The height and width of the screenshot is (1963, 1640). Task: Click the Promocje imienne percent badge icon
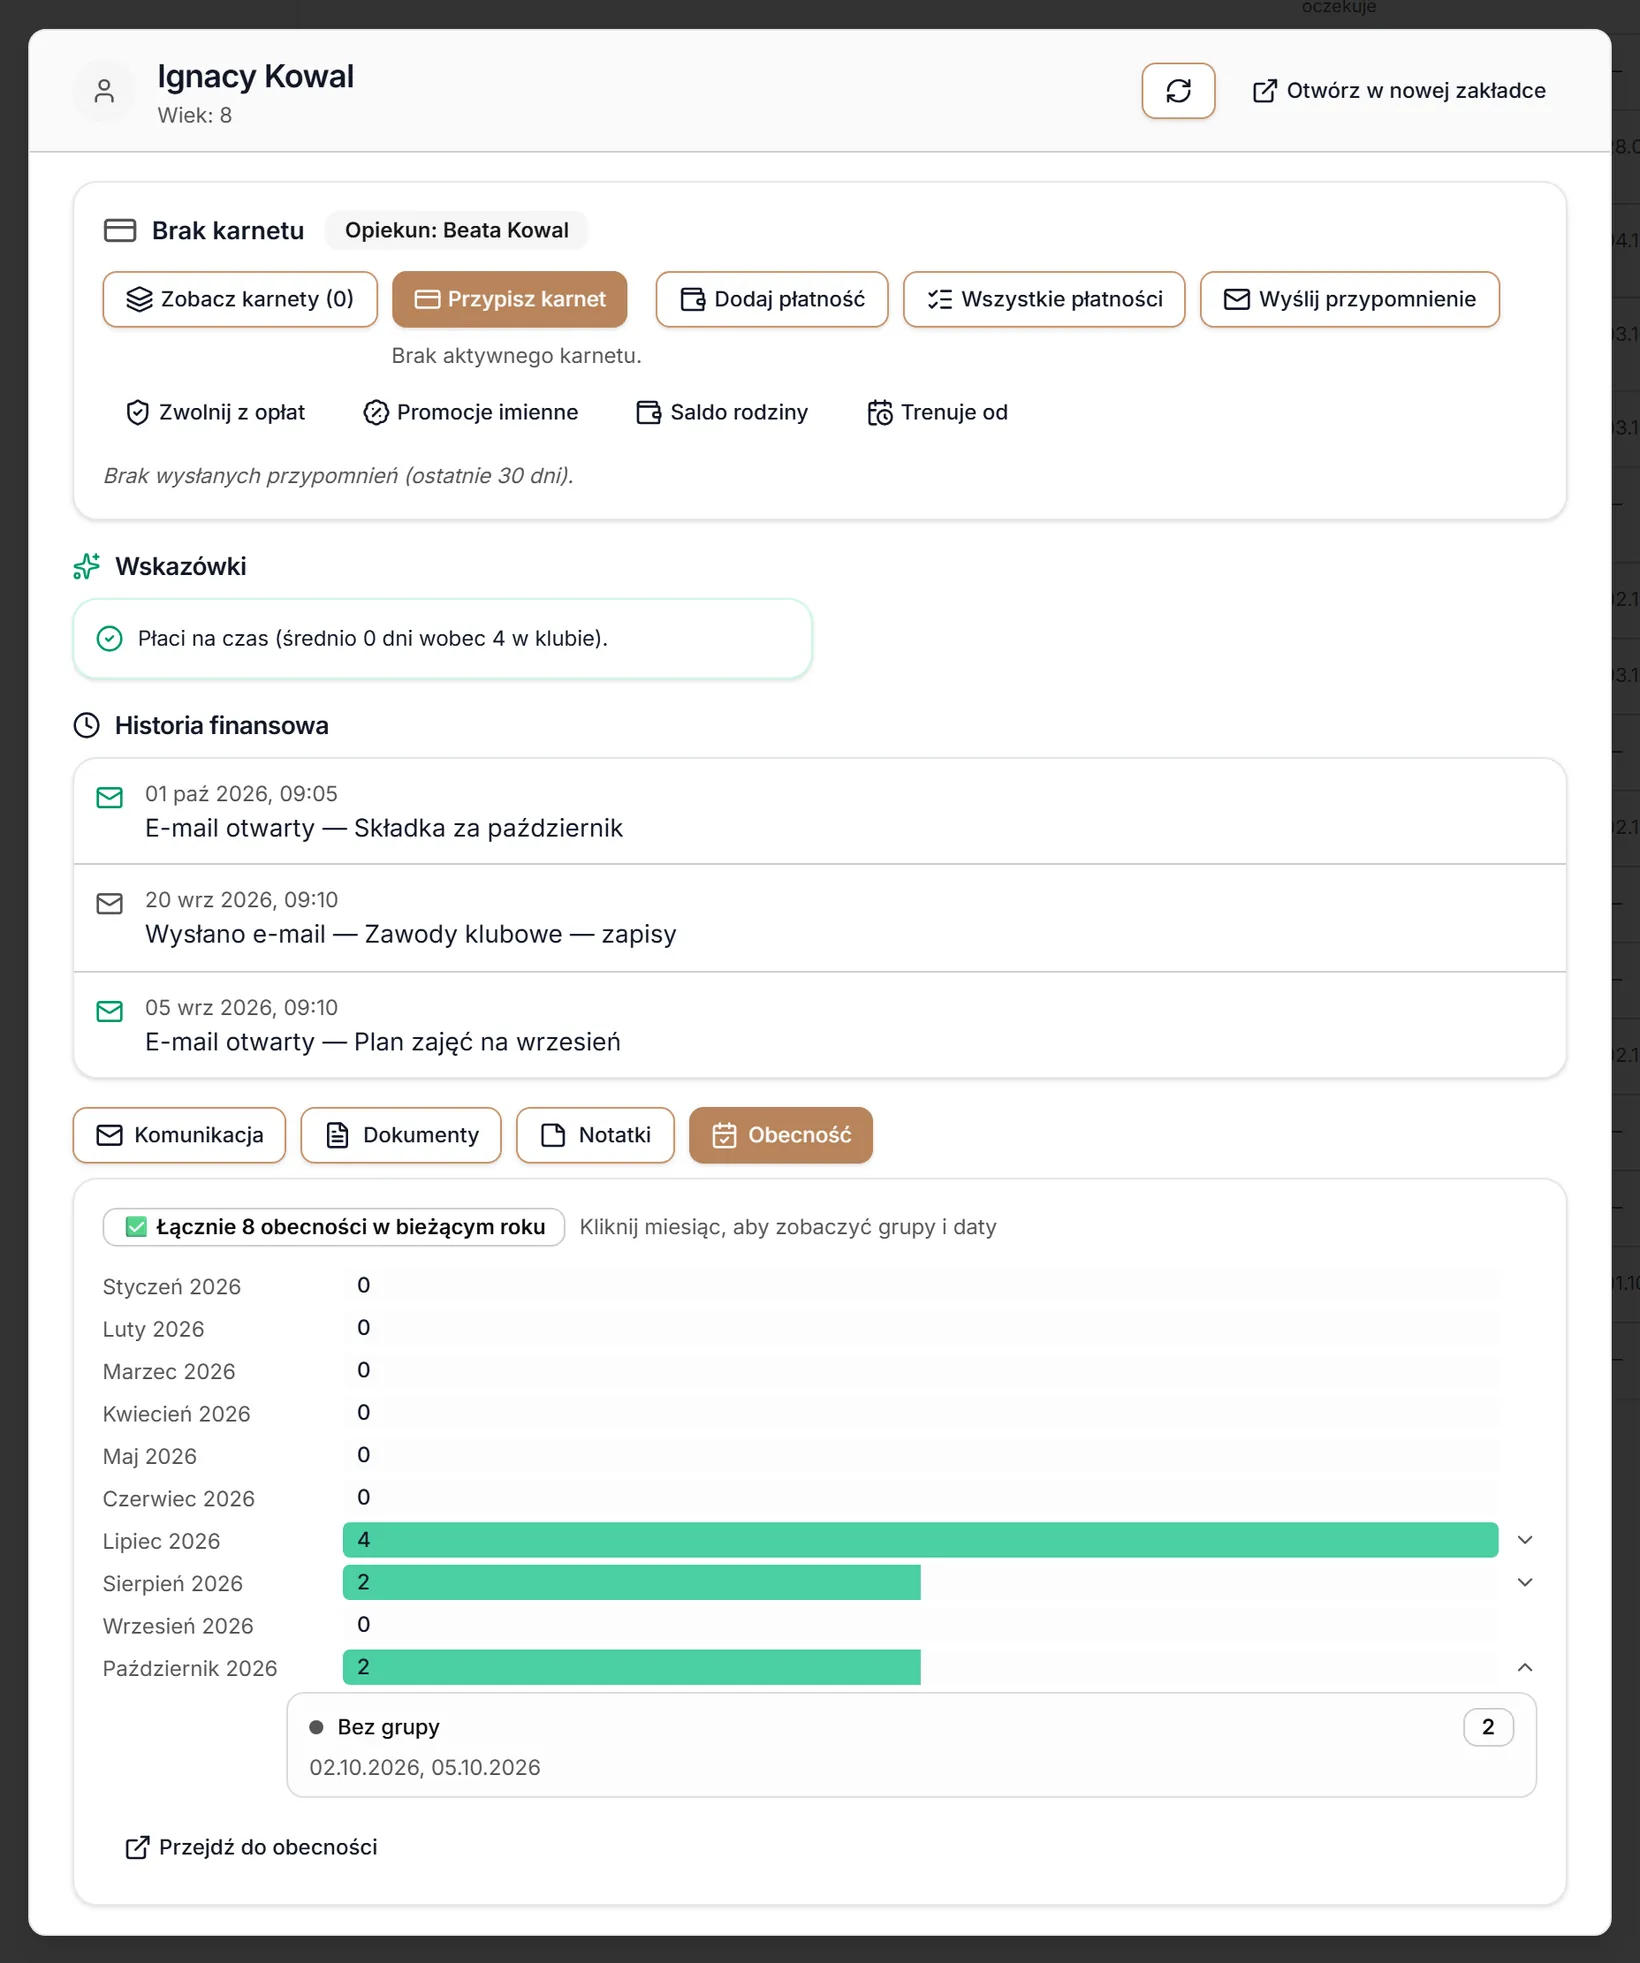click(x=376, y=413)
